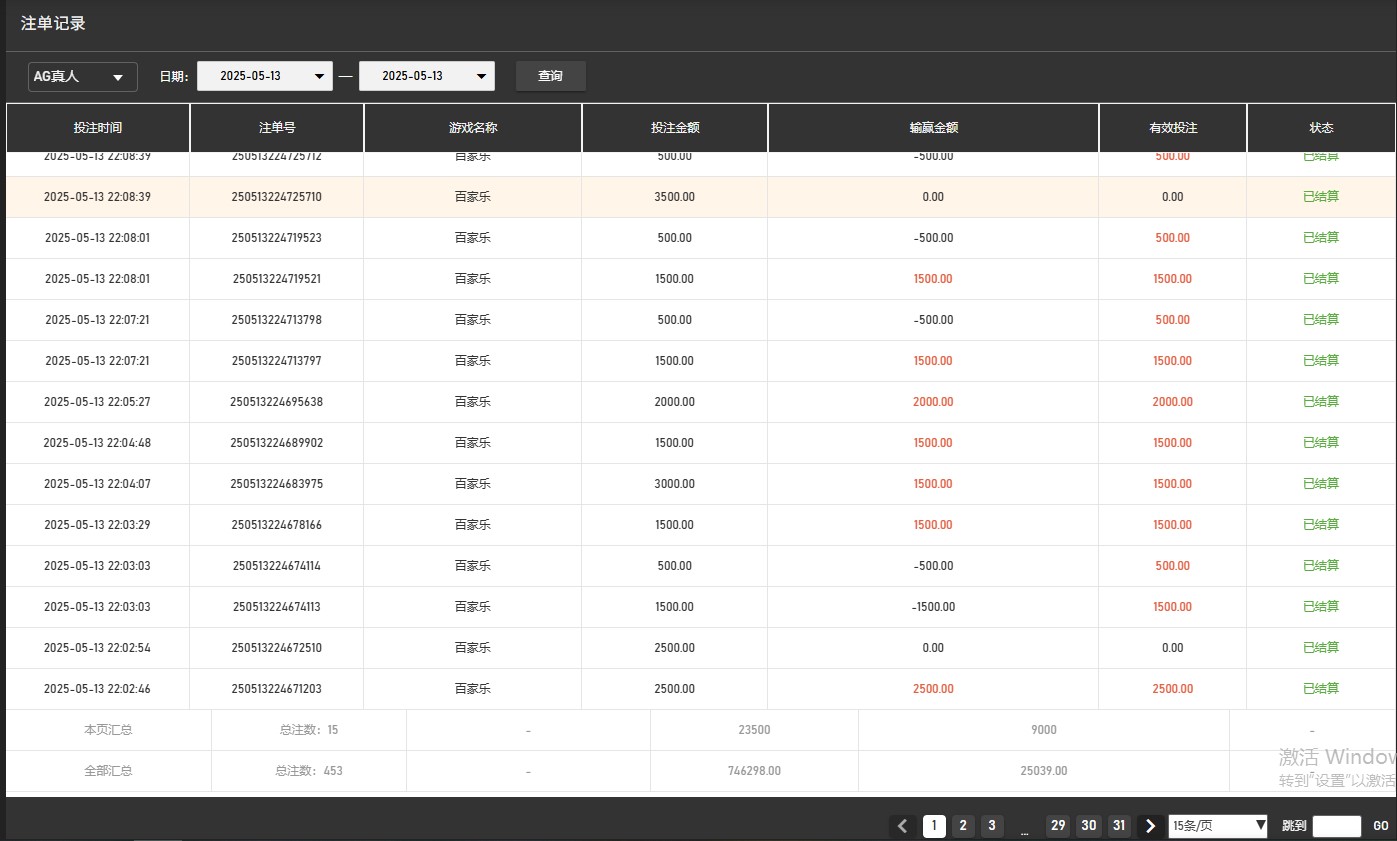The image size is (1397, 841).
Task: Click the 有效投注 column header
Action: pos(1172,128)
